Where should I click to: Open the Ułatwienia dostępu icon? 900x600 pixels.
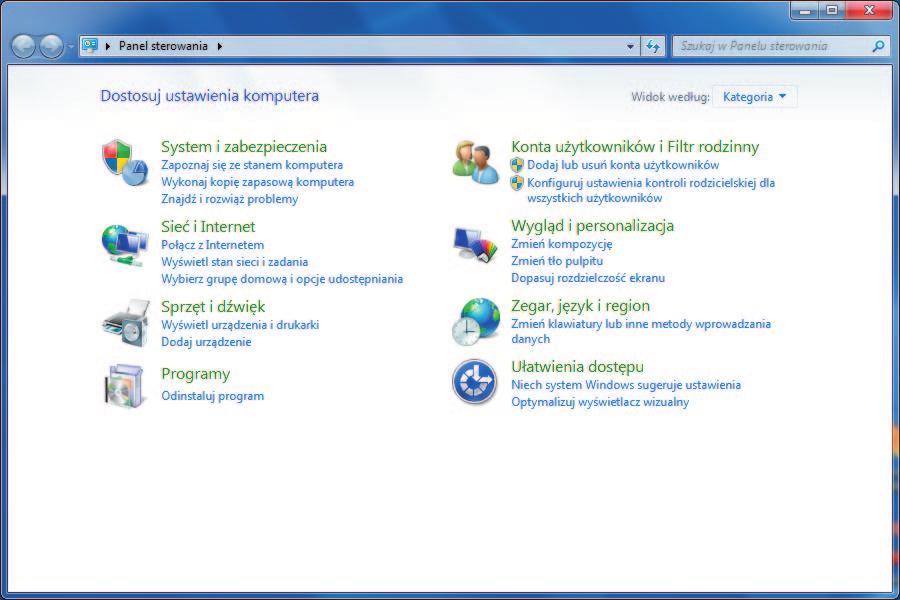(474, 382)
